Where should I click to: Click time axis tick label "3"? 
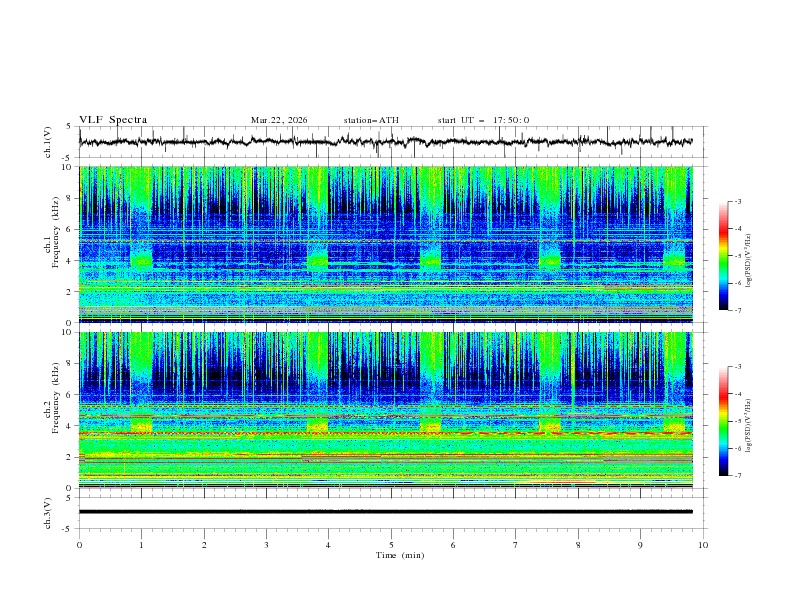(x=266, y=545)
